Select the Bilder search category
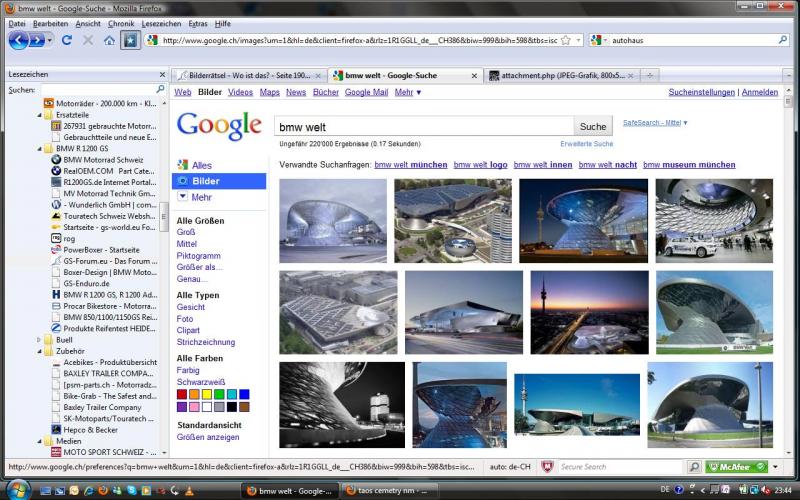This screenshot has height=500, width=800. pos(219,181)
